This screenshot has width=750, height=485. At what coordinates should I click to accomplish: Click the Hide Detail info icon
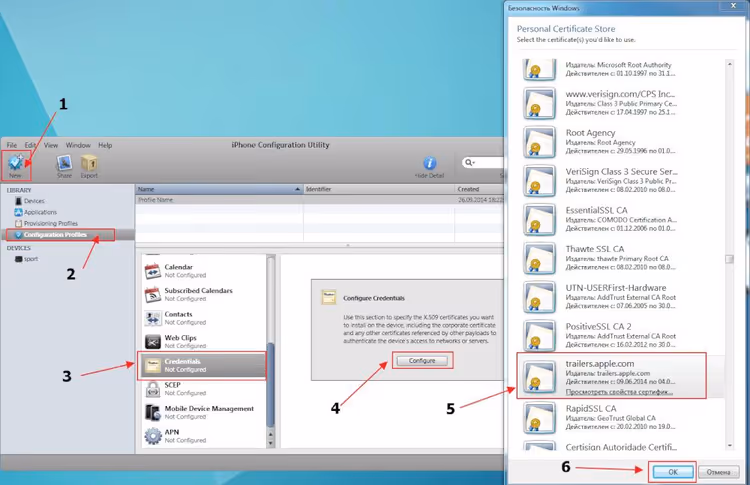pos(430,163)
